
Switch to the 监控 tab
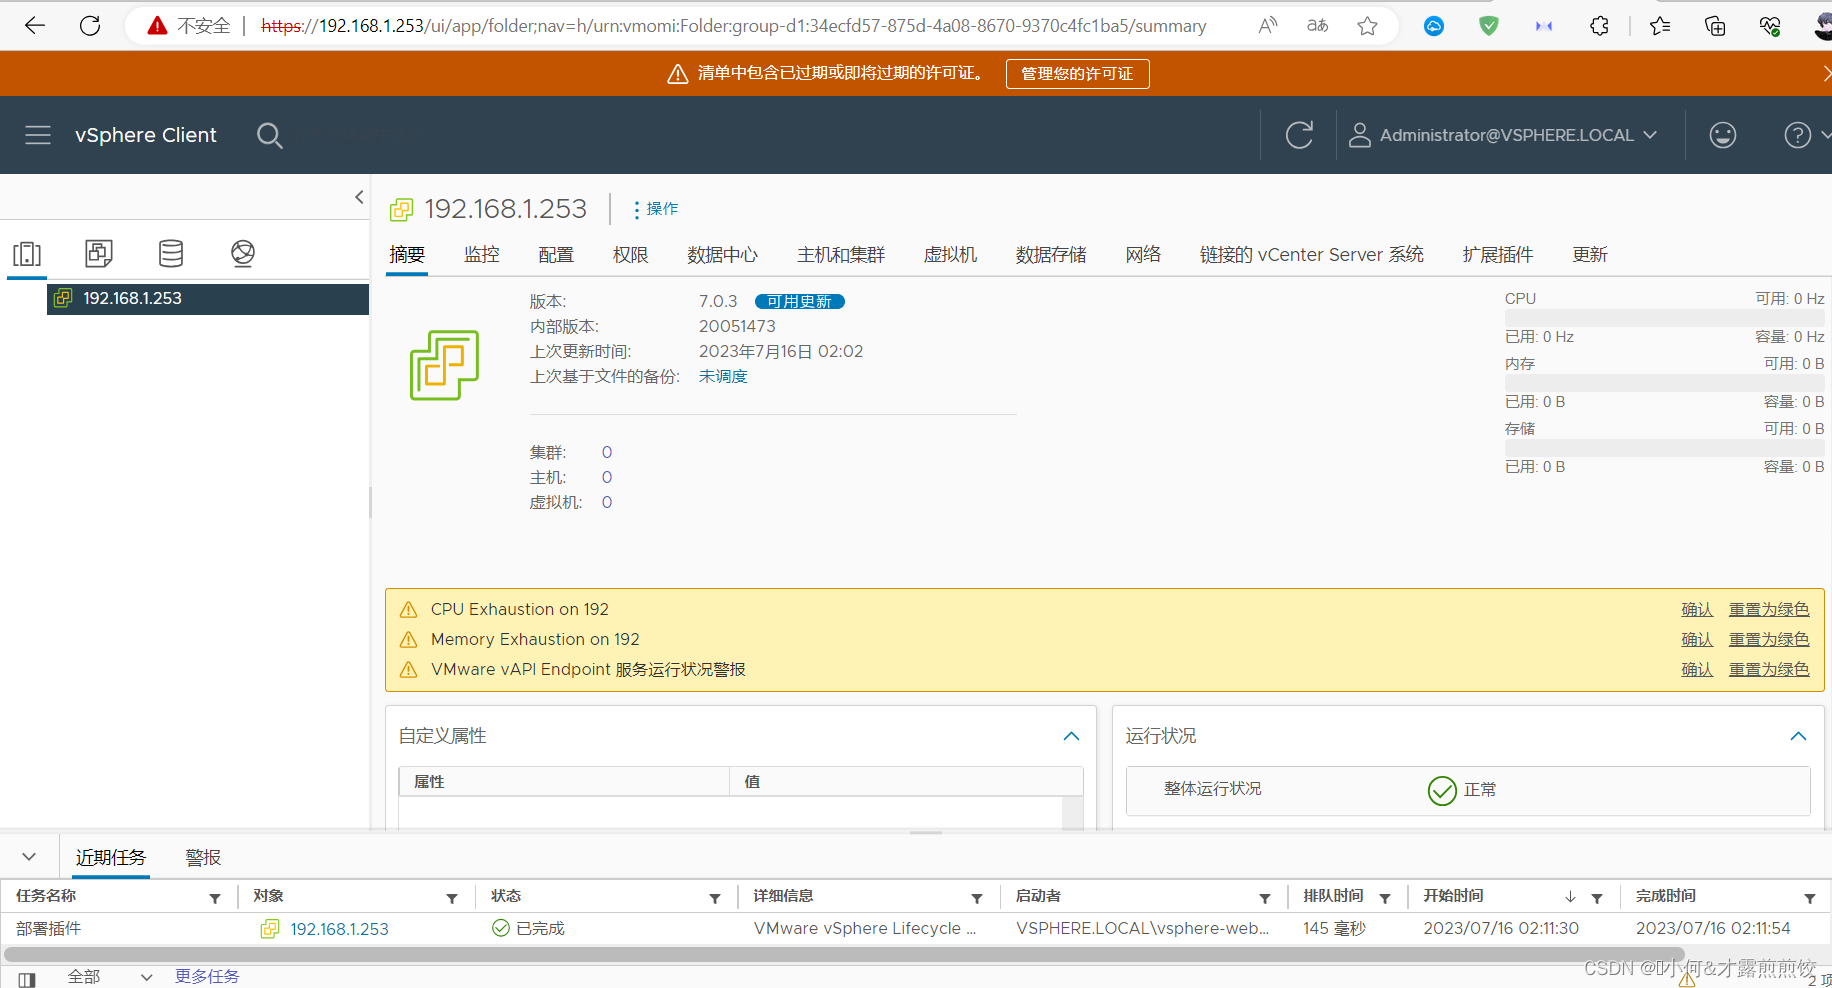[x=481, y=255]
